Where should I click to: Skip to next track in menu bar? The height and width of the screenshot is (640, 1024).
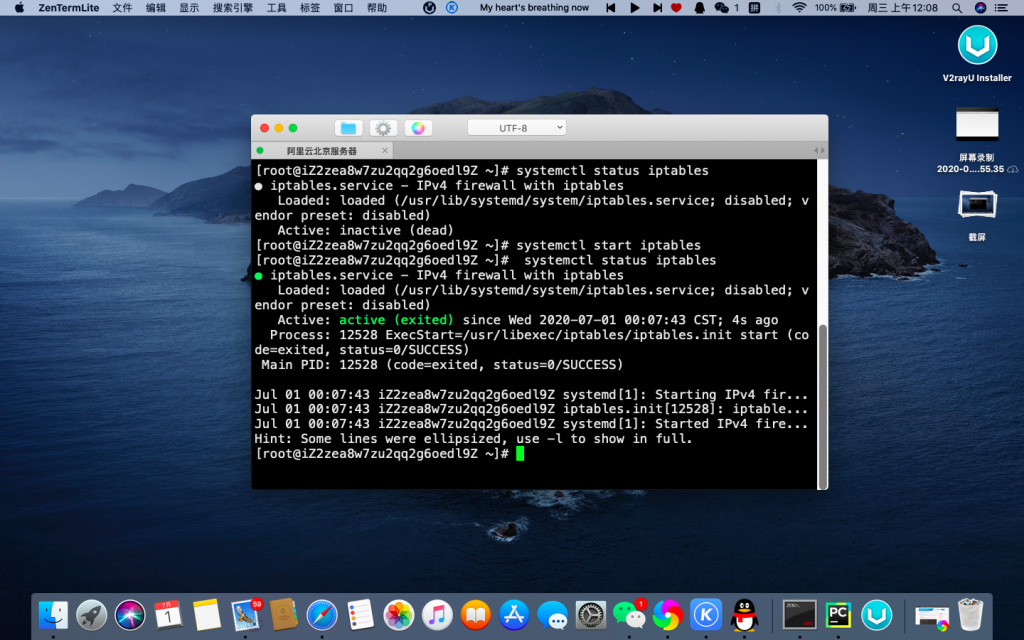pos(656,7)
